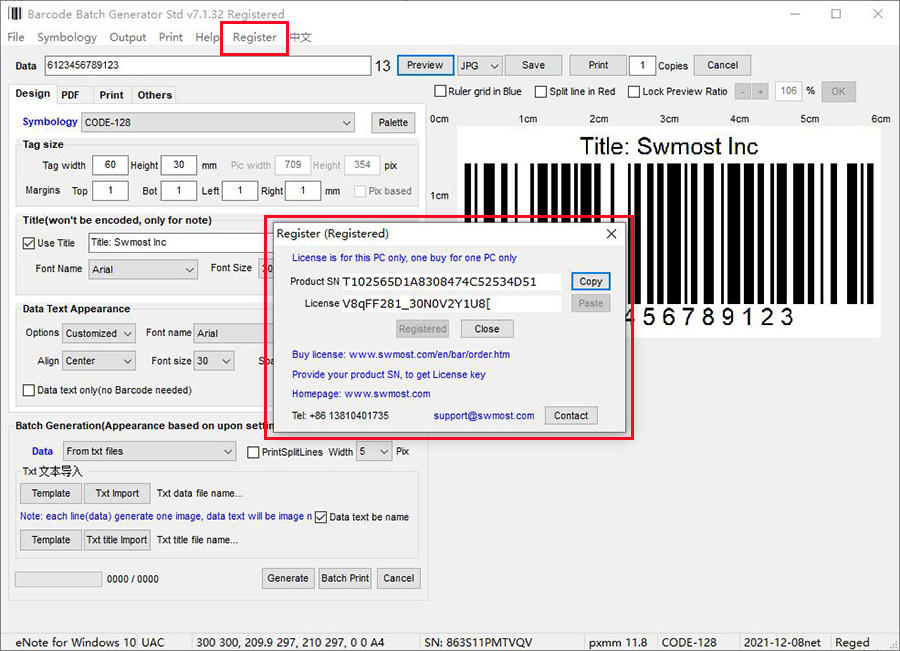
Task: Toggle Lock Preview Ratio checkbox
Action: 634,91
